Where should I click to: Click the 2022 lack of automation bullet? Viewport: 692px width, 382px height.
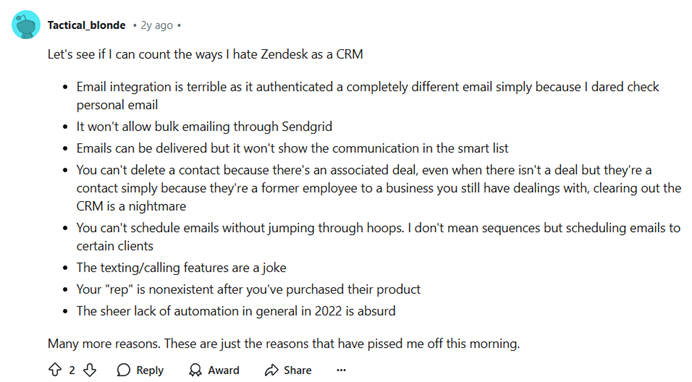coord(236,311)
